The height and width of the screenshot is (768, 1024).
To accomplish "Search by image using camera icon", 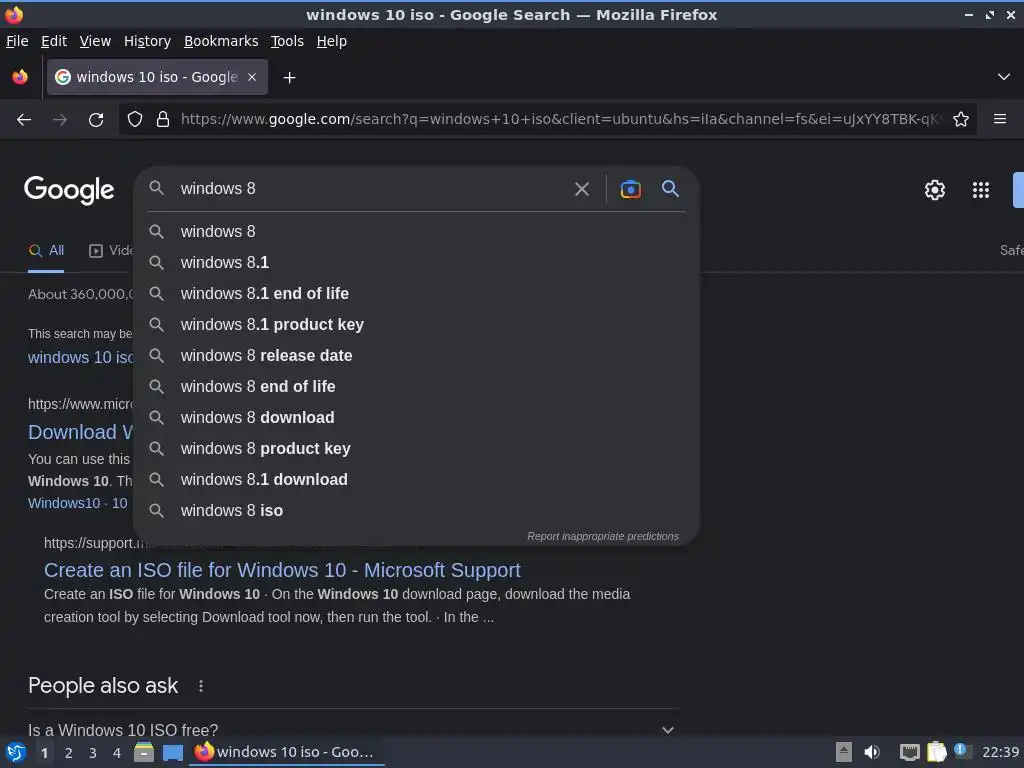I will coord(630,189).
